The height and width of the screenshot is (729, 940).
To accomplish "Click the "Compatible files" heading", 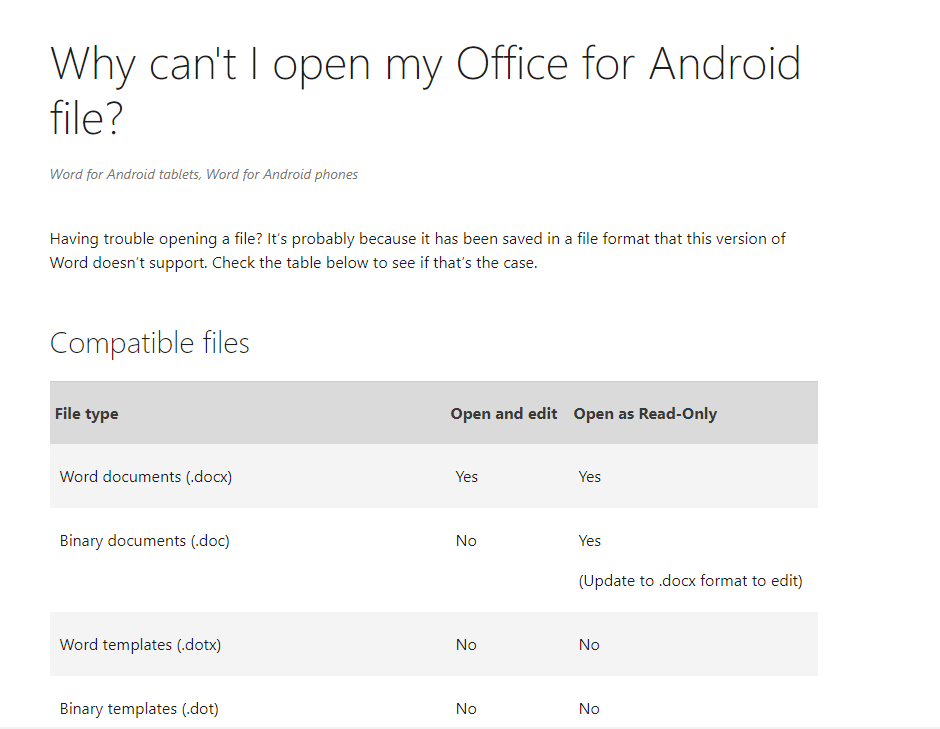I will point(149,344).
